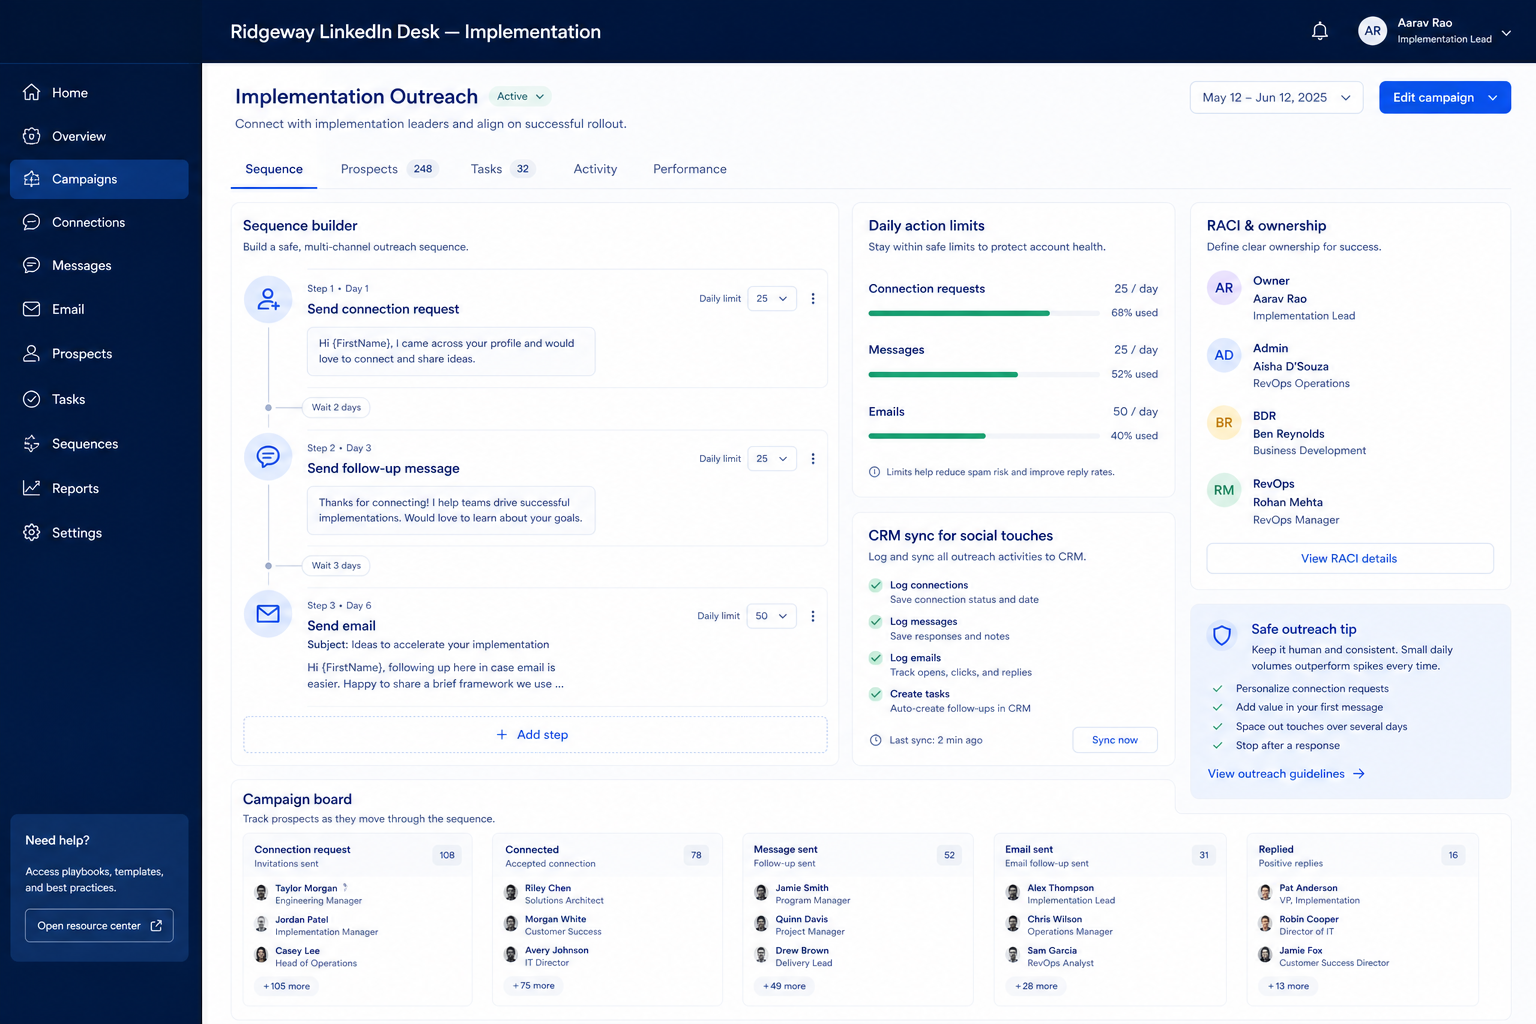
Task: Click the follow-up message step icon
Action: click(268, 457)
